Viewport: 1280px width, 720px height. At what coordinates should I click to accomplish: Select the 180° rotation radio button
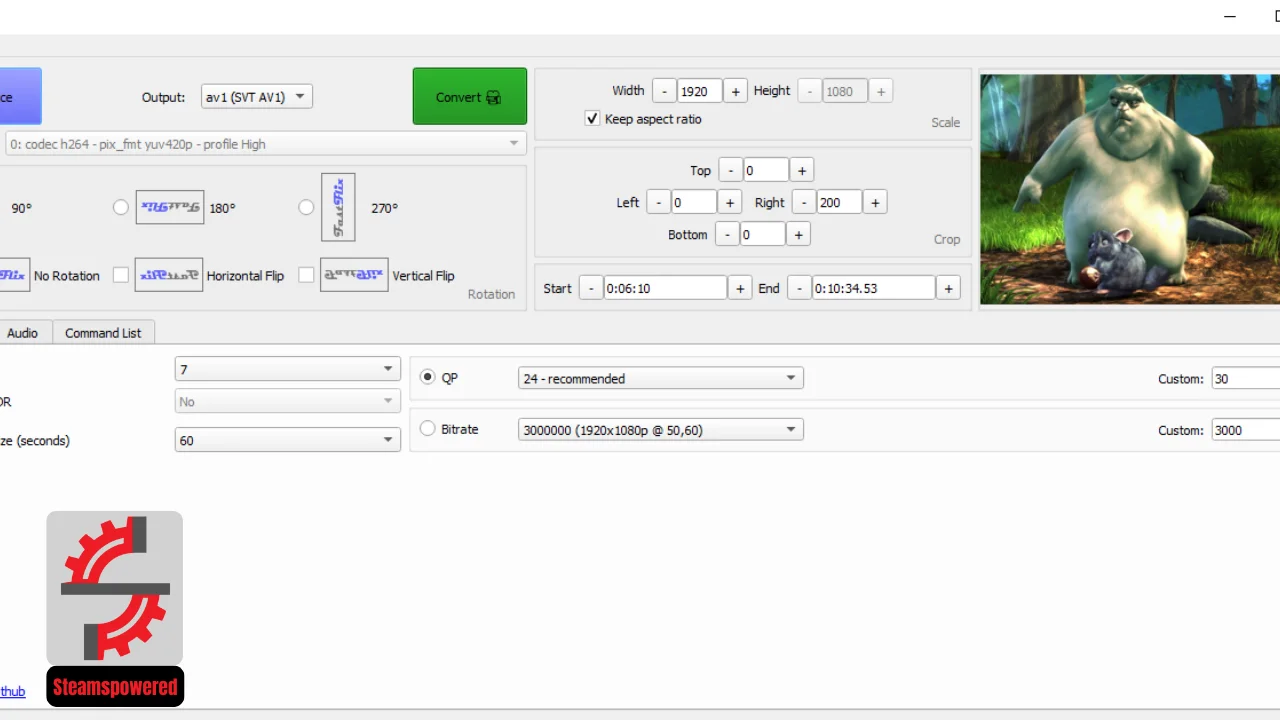[x=121, y=207]
